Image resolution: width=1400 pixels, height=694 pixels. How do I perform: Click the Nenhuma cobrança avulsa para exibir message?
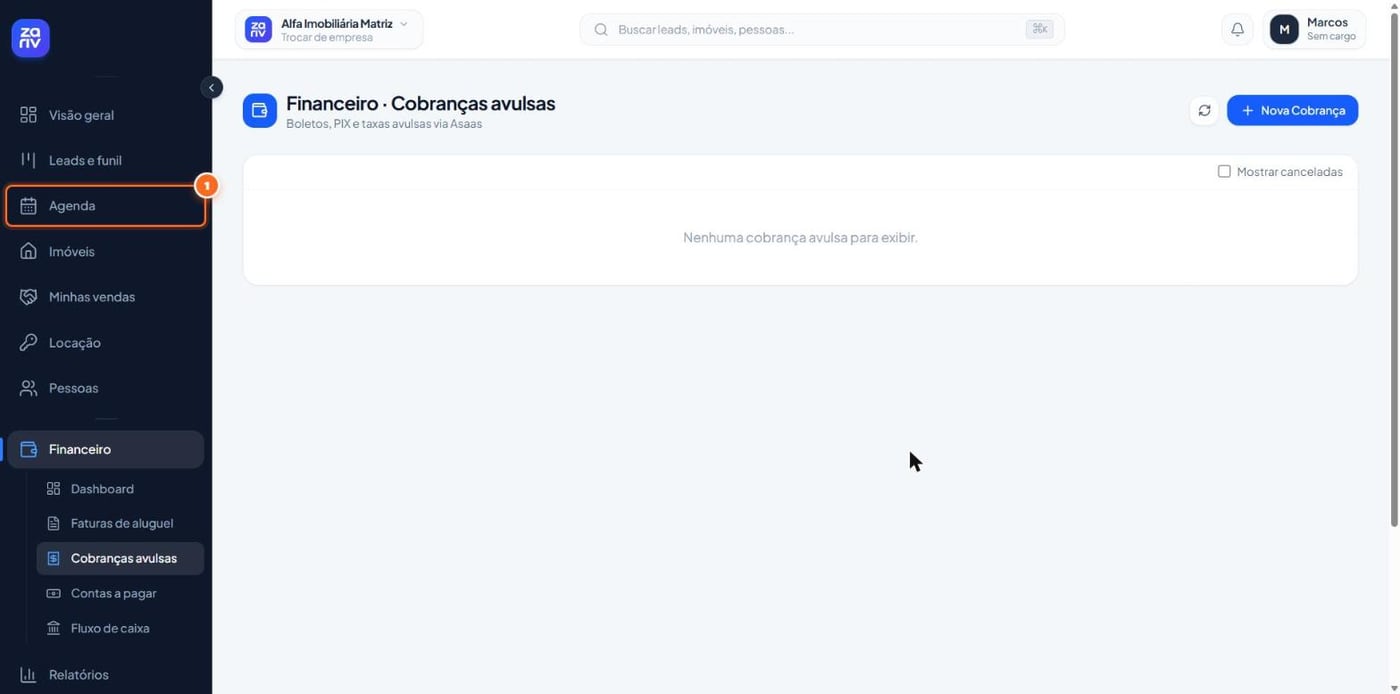pyautogui.click(x=800, y=237)
